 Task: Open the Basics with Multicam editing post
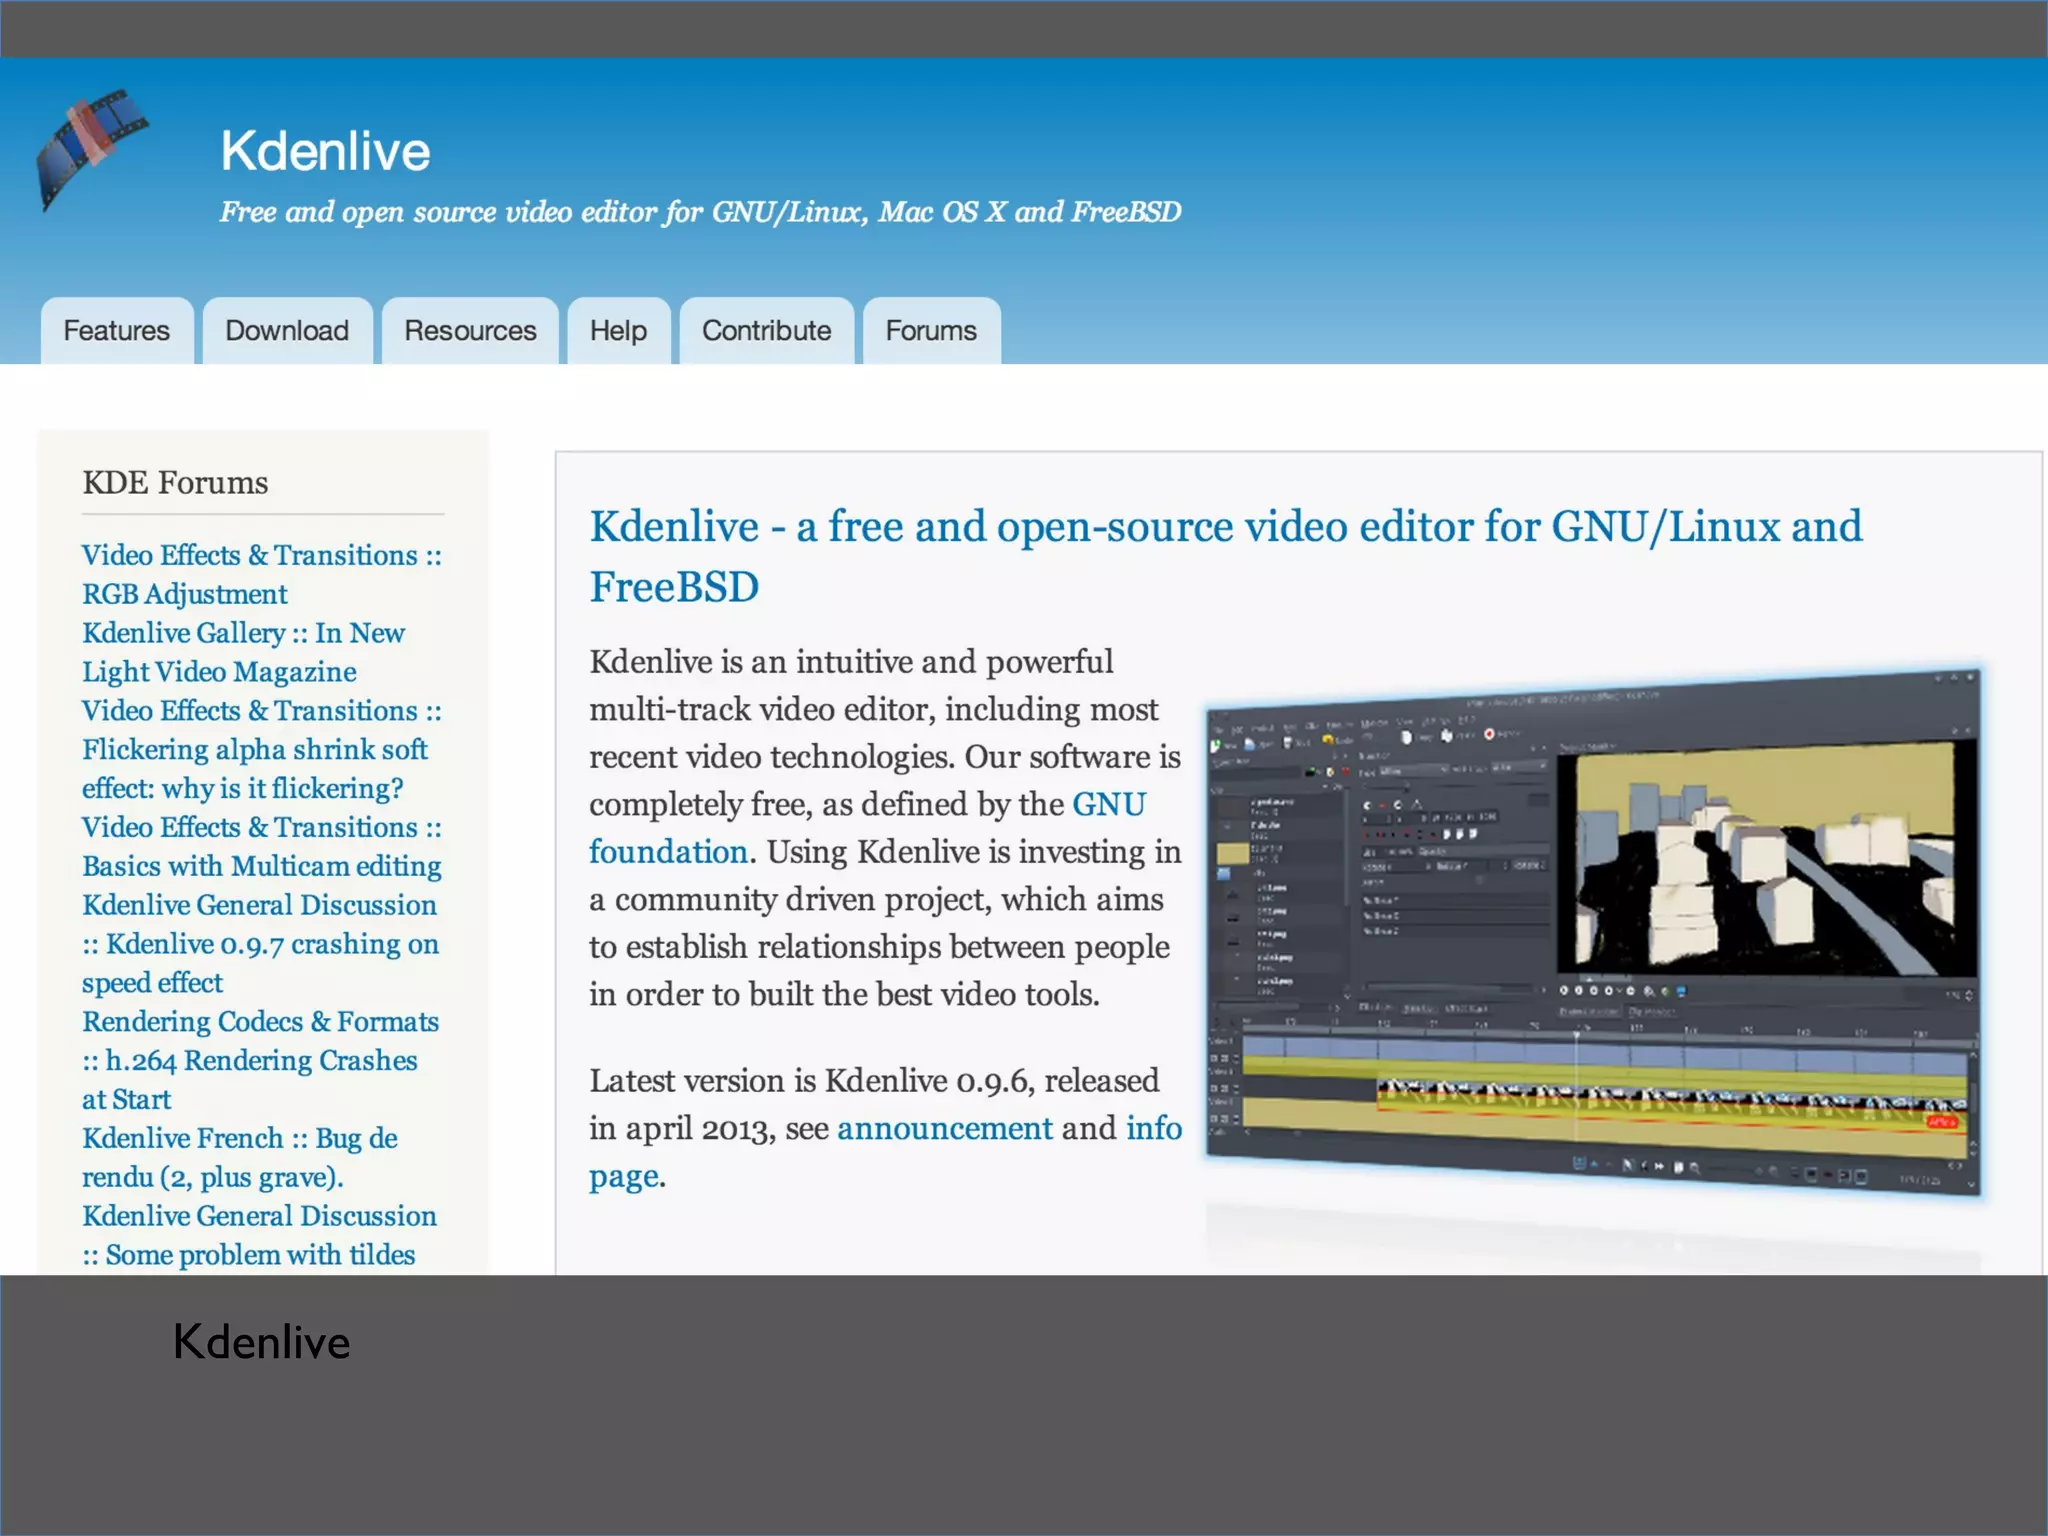[261, 866]
